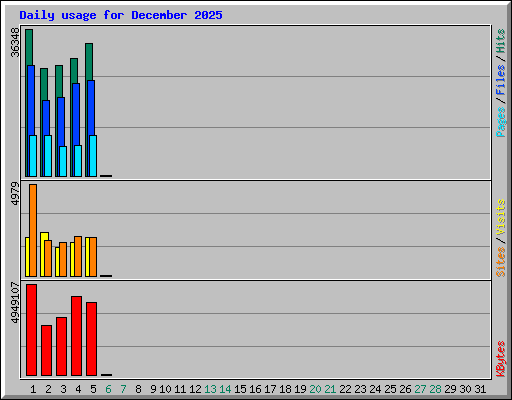Click the green day 7 weekend label
The image size is (512, 400).
tap(123, 389)
